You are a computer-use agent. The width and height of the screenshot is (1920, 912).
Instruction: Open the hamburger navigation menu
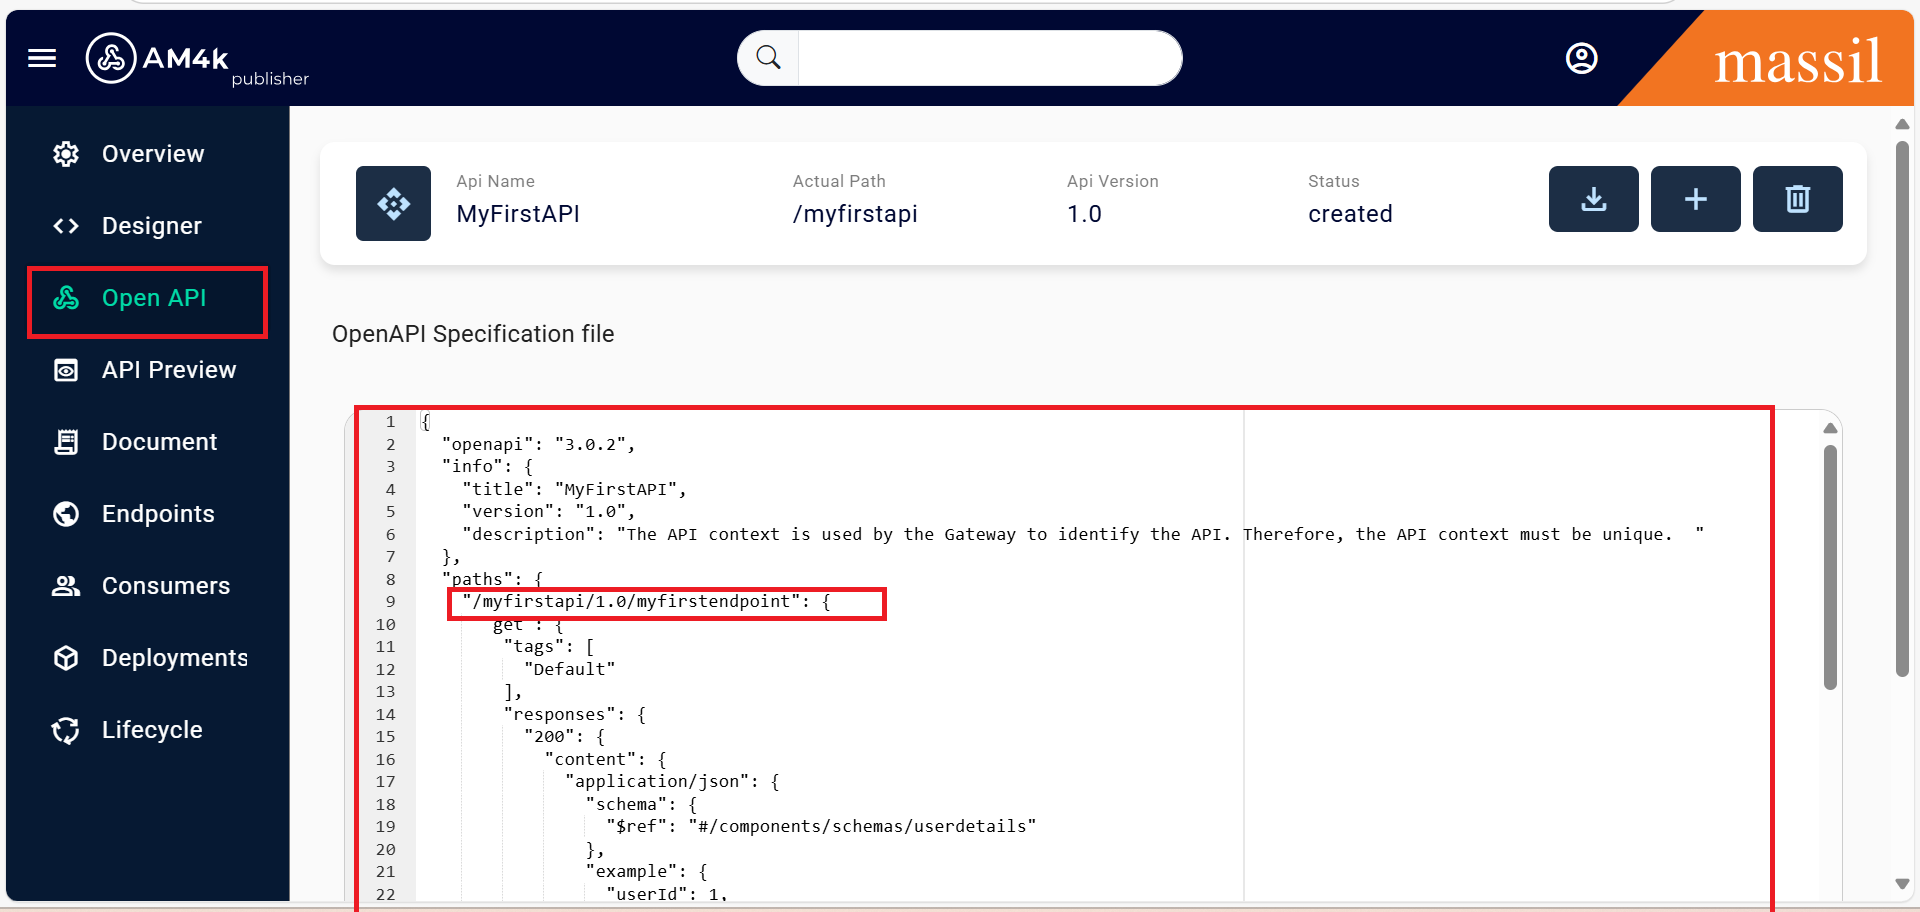42,58
